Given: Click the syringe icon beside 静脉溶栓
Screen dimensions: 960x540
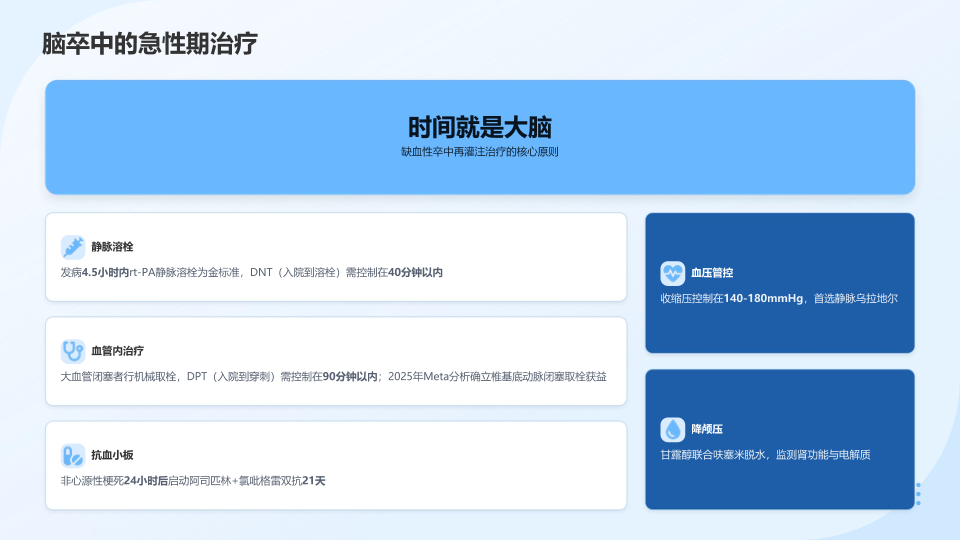Looking at the screenshot, I should (73, 247).
